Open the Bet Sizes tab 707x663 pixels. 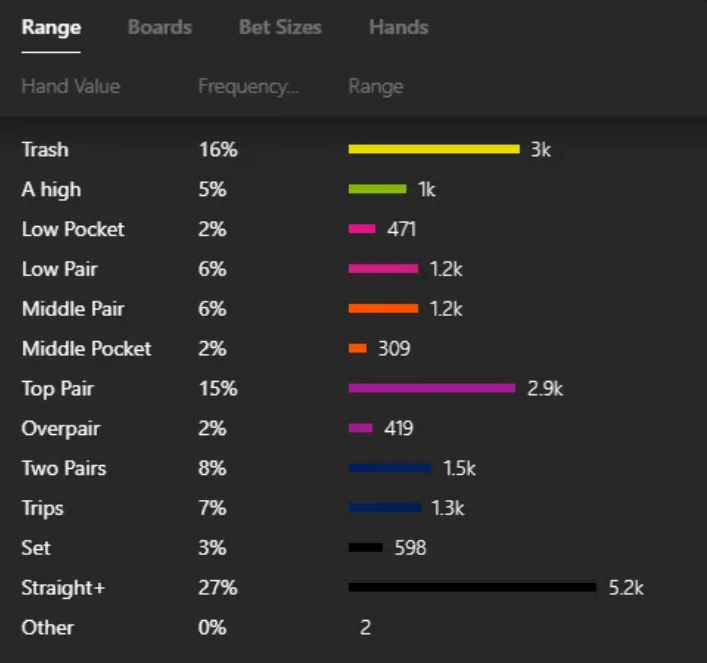point(280,27)
